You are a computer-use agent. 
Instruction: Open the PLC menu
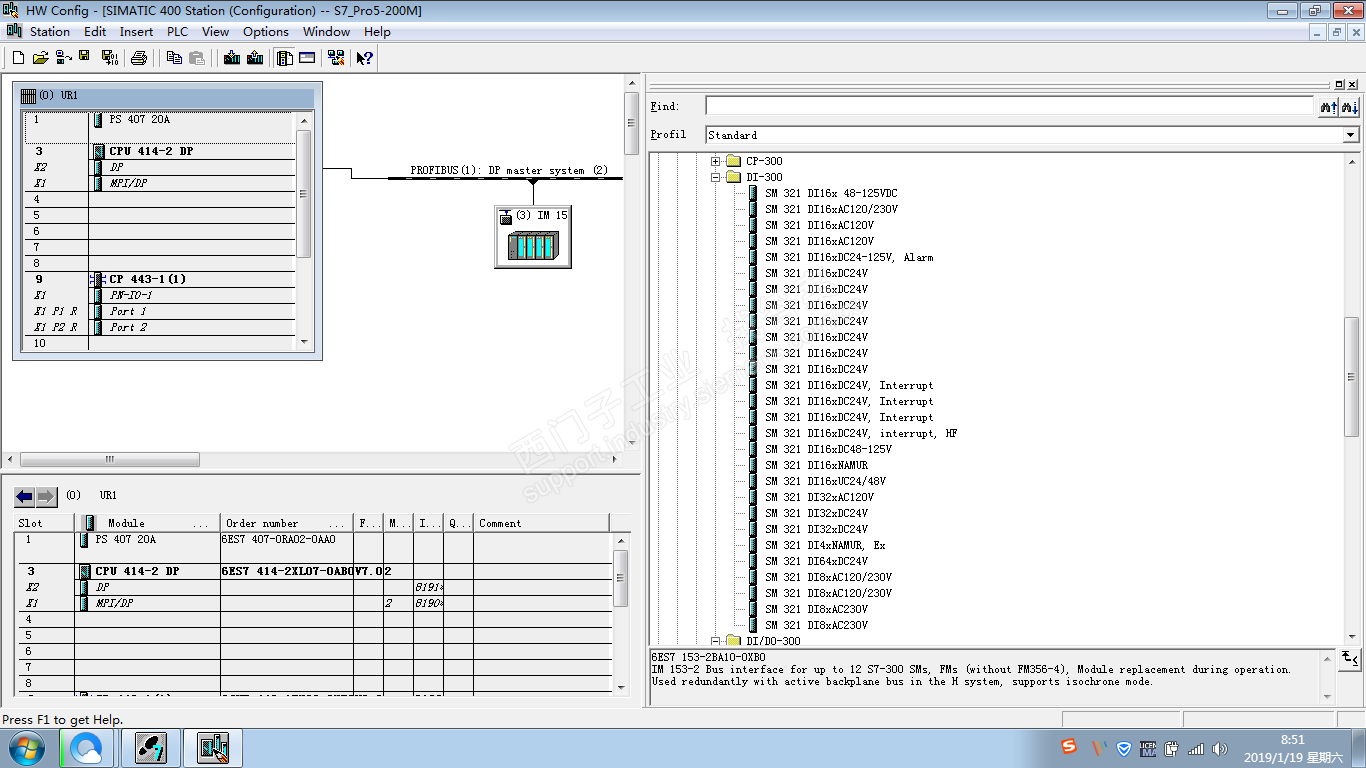pyautogui.click(x=177, y=32)
